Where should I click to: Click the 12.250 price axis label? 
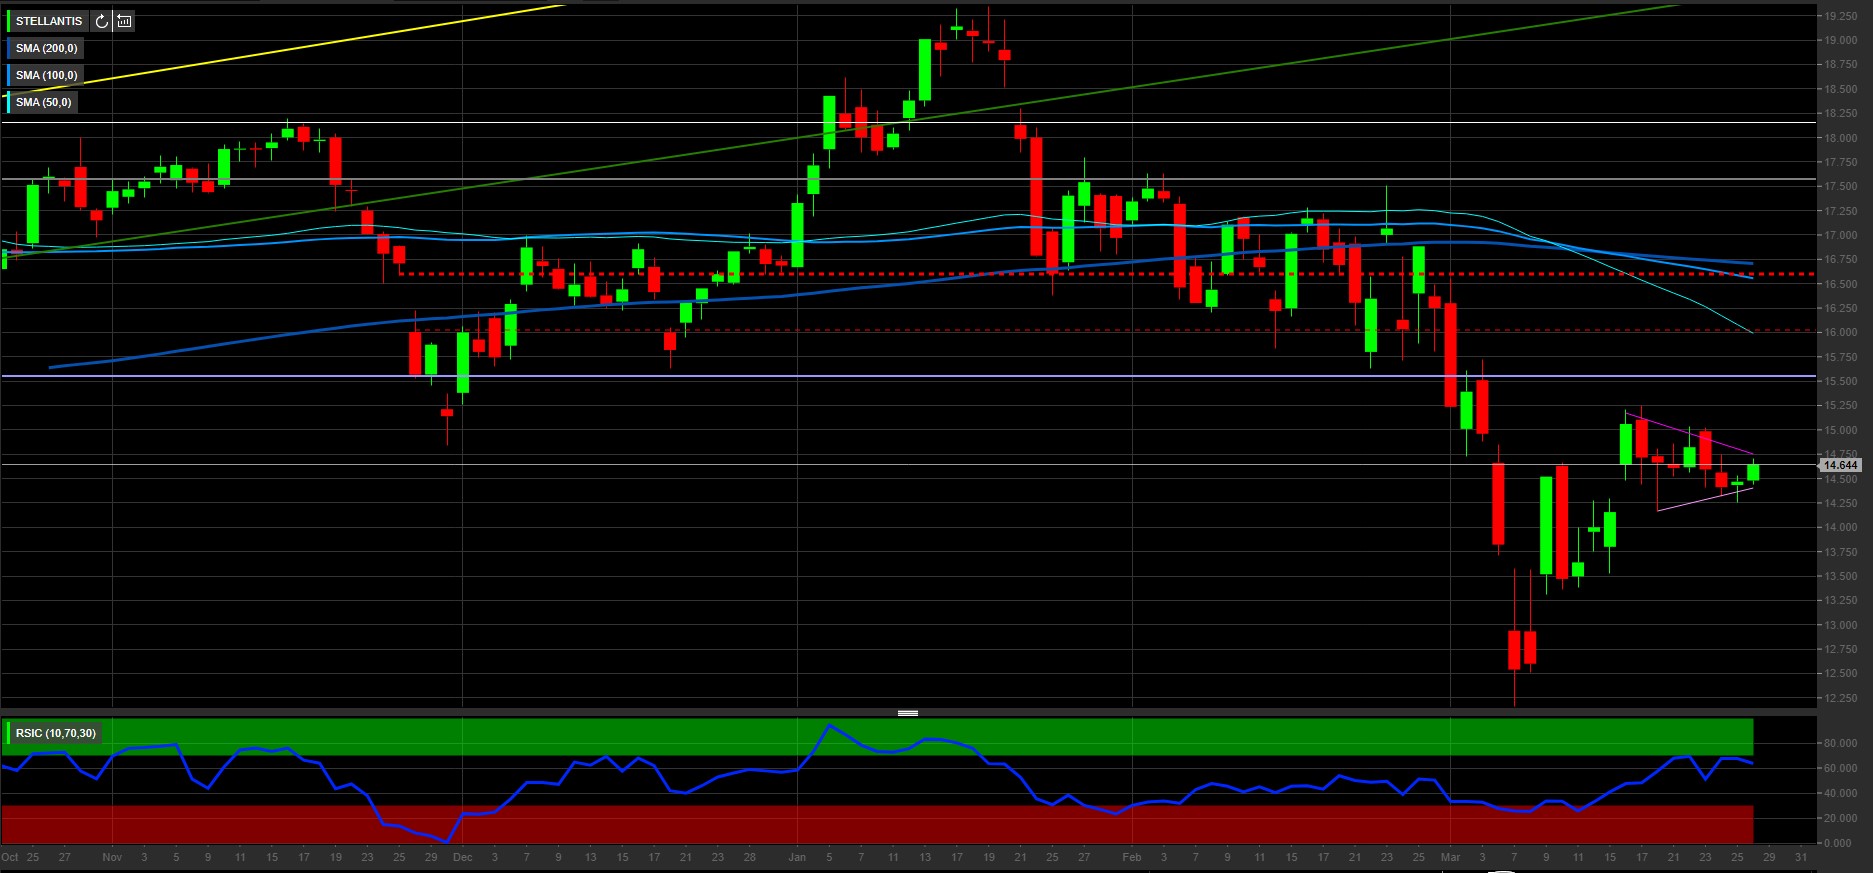pos(1841,698)
